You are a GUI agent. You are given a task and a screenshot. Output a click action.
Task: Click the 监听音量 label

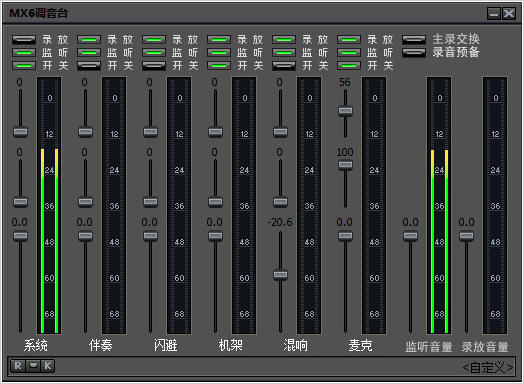(429, 347)
